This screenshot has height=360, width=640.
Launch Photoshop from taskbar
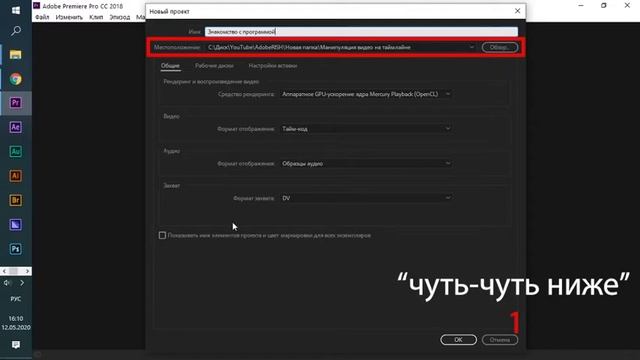pos(16,249)
